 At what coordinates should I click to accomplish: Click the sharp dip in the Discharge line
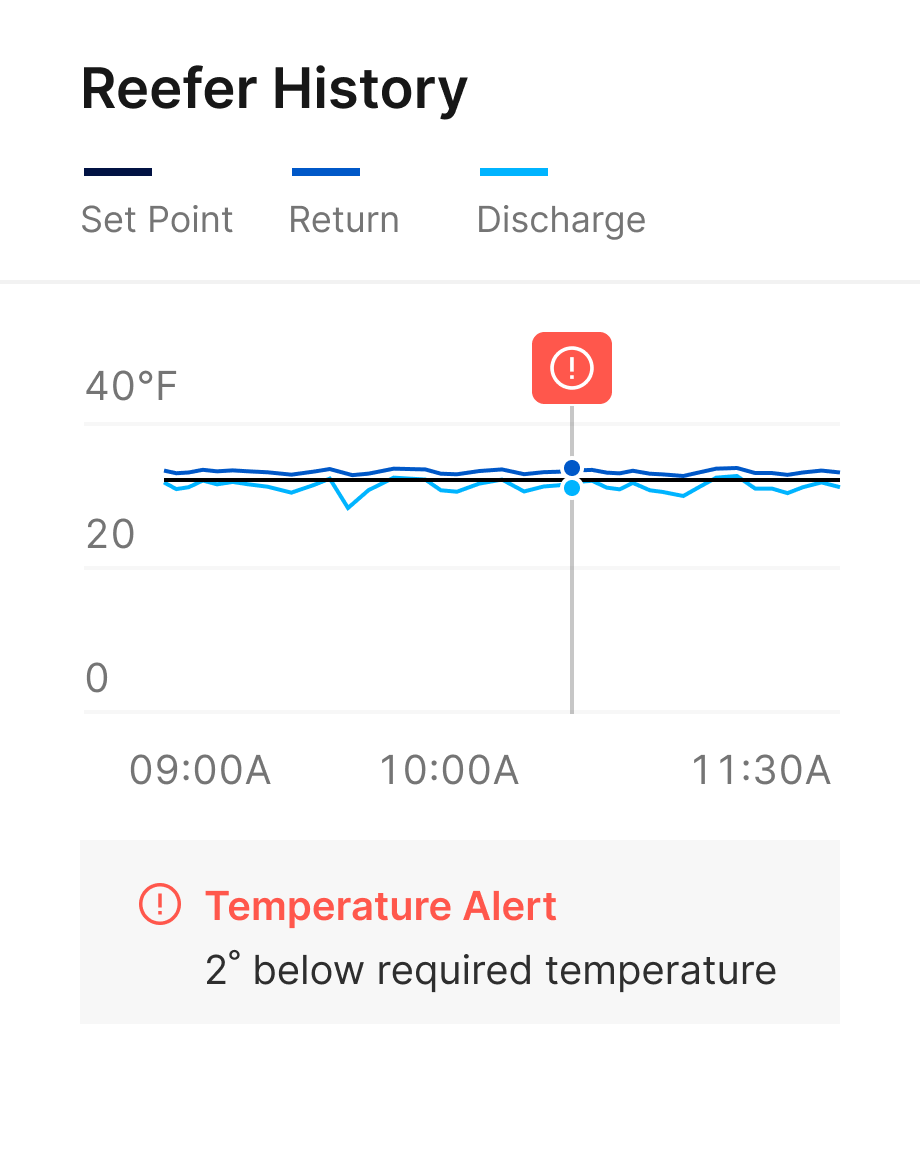point(348,507)
